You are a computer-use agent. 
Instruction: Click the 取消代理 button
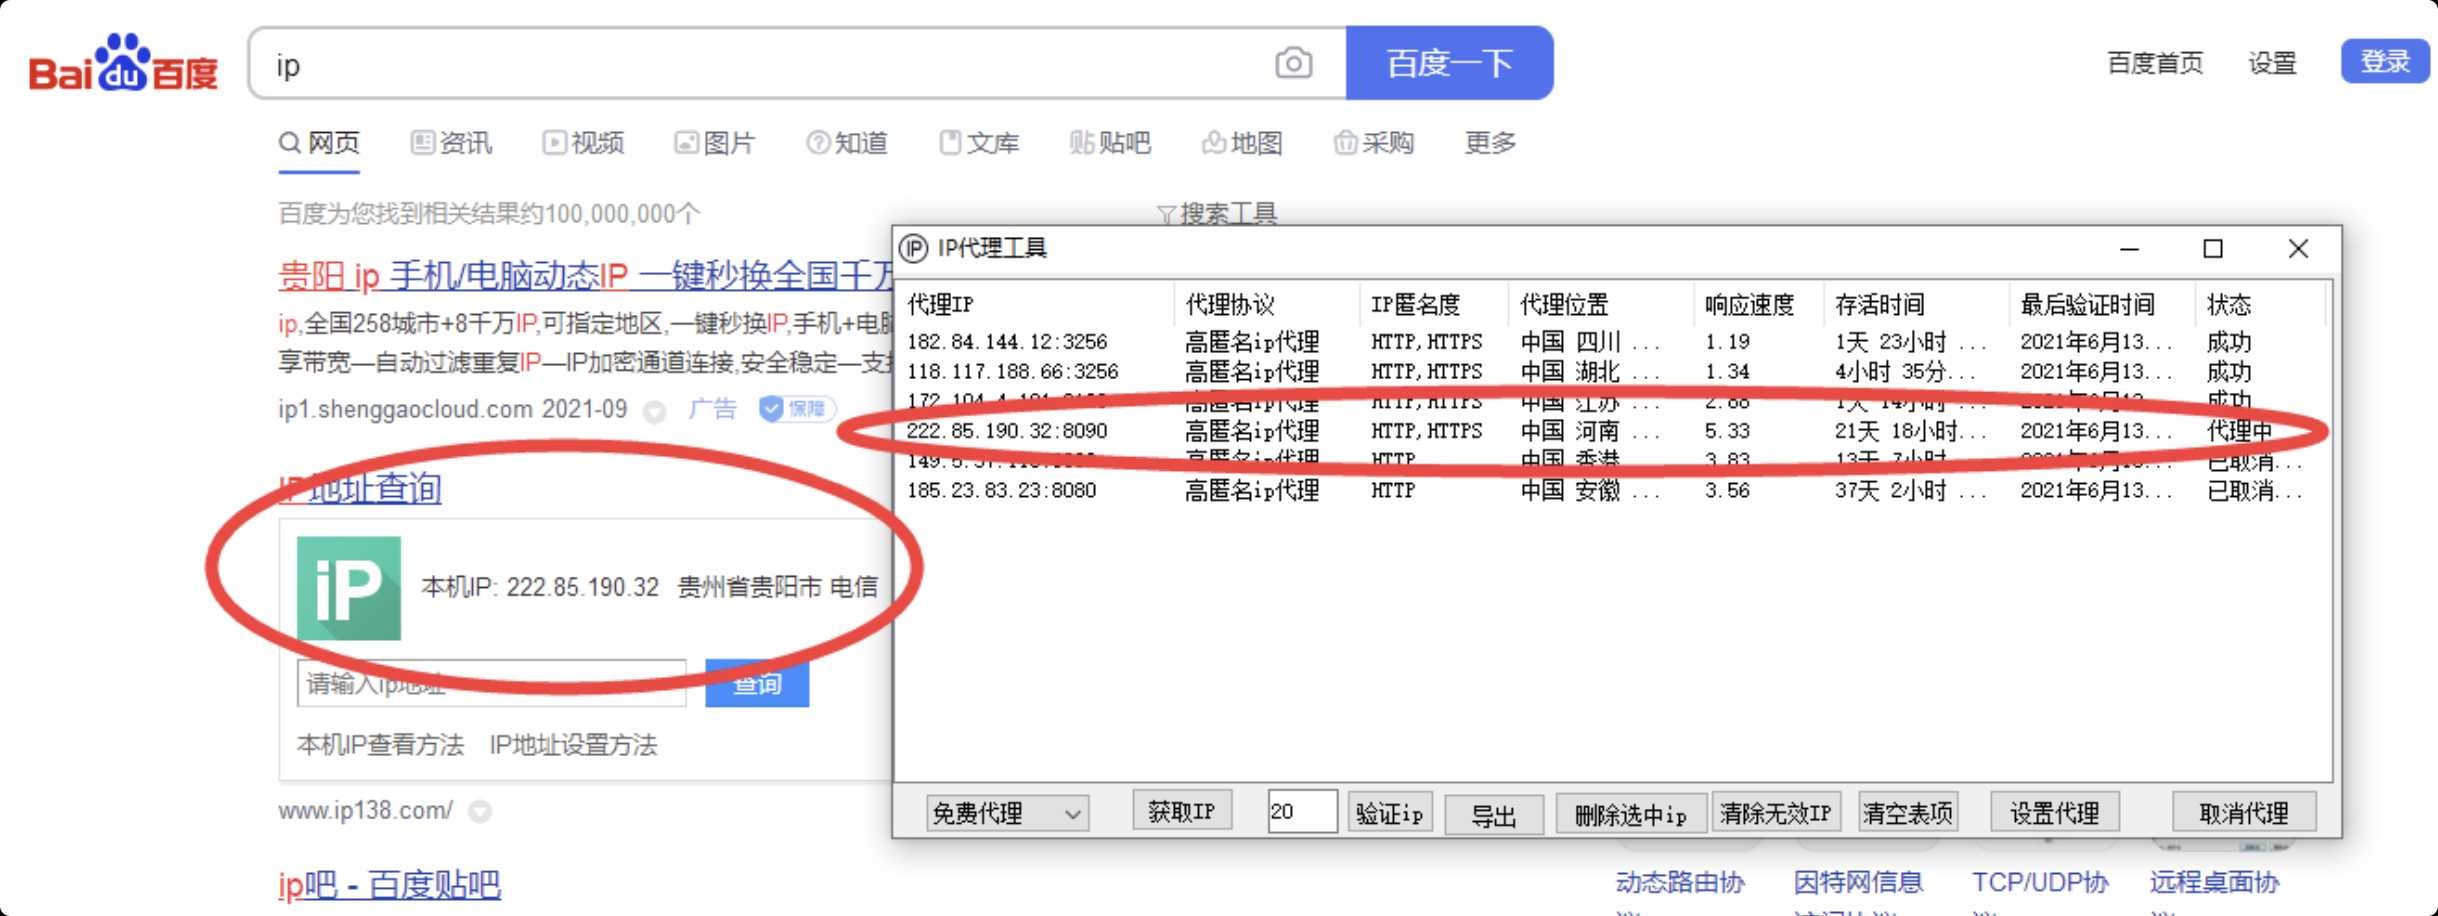point(2244,813)
